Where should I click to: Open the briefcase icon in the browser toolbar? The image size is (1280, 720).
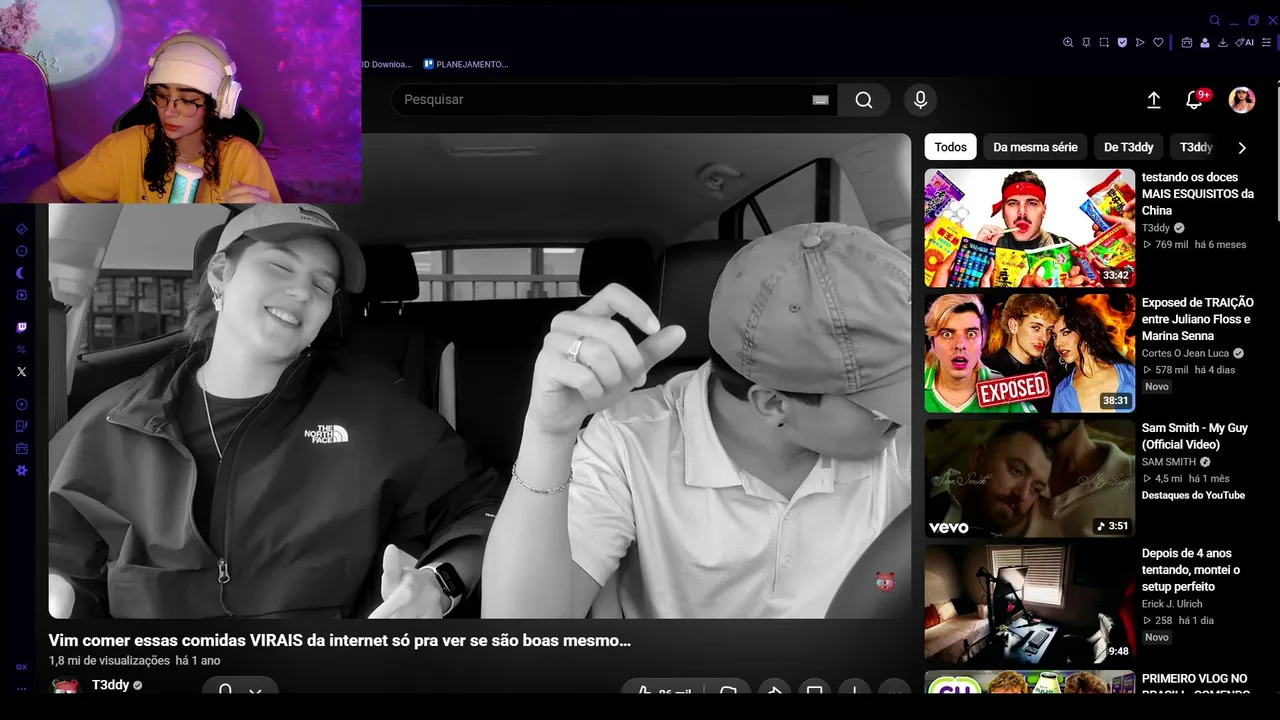pyautogui.click(x=1187, y=43)
